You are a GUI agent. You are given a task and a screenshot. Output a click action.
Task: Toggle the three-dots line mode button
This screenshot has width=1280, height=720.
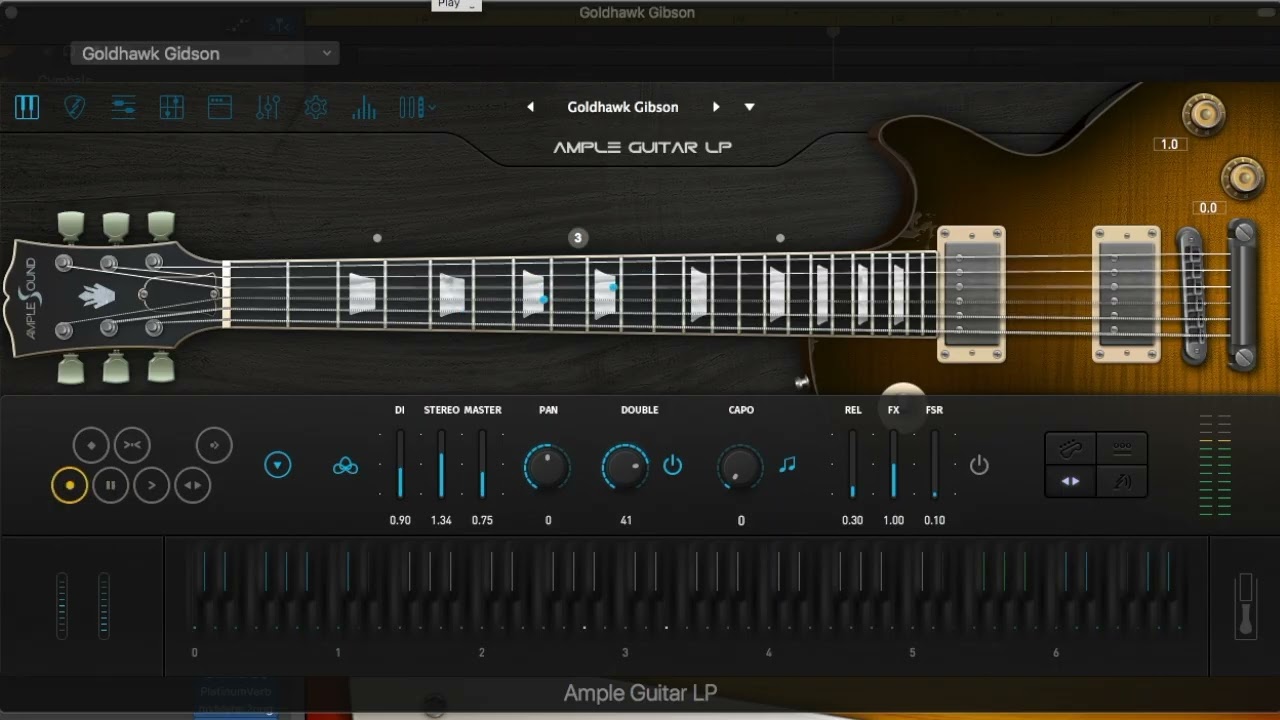[1122, 448]
